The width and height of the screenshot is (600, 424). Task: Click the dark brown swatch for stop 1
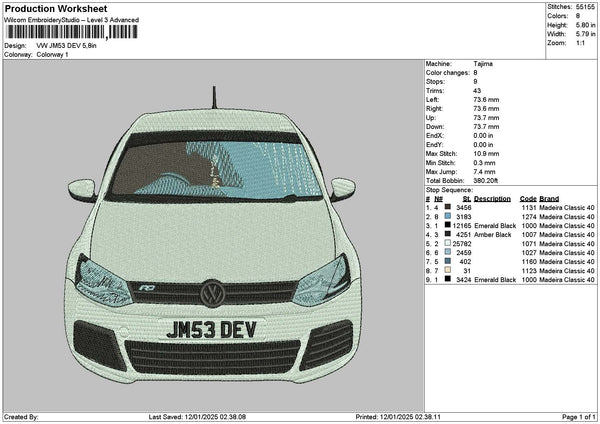(447, 207)
